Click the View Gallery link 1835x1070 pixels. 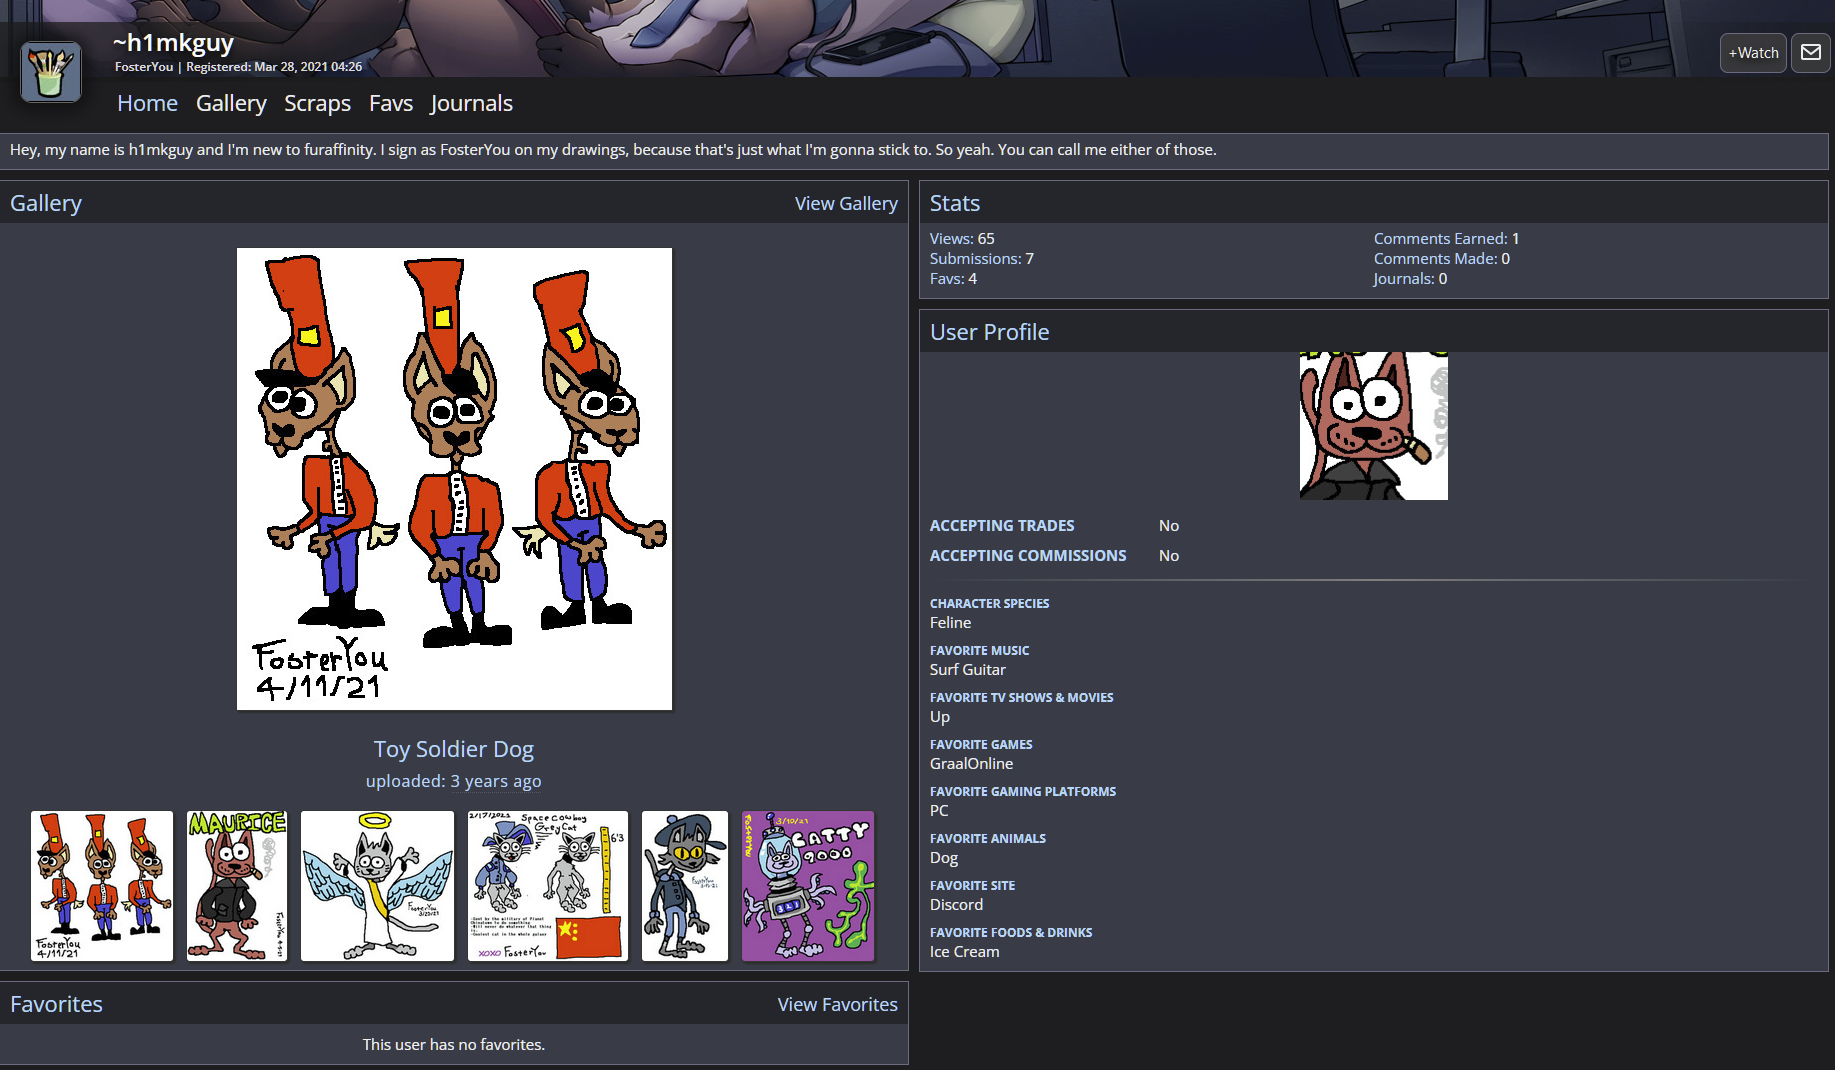(845, 203)
